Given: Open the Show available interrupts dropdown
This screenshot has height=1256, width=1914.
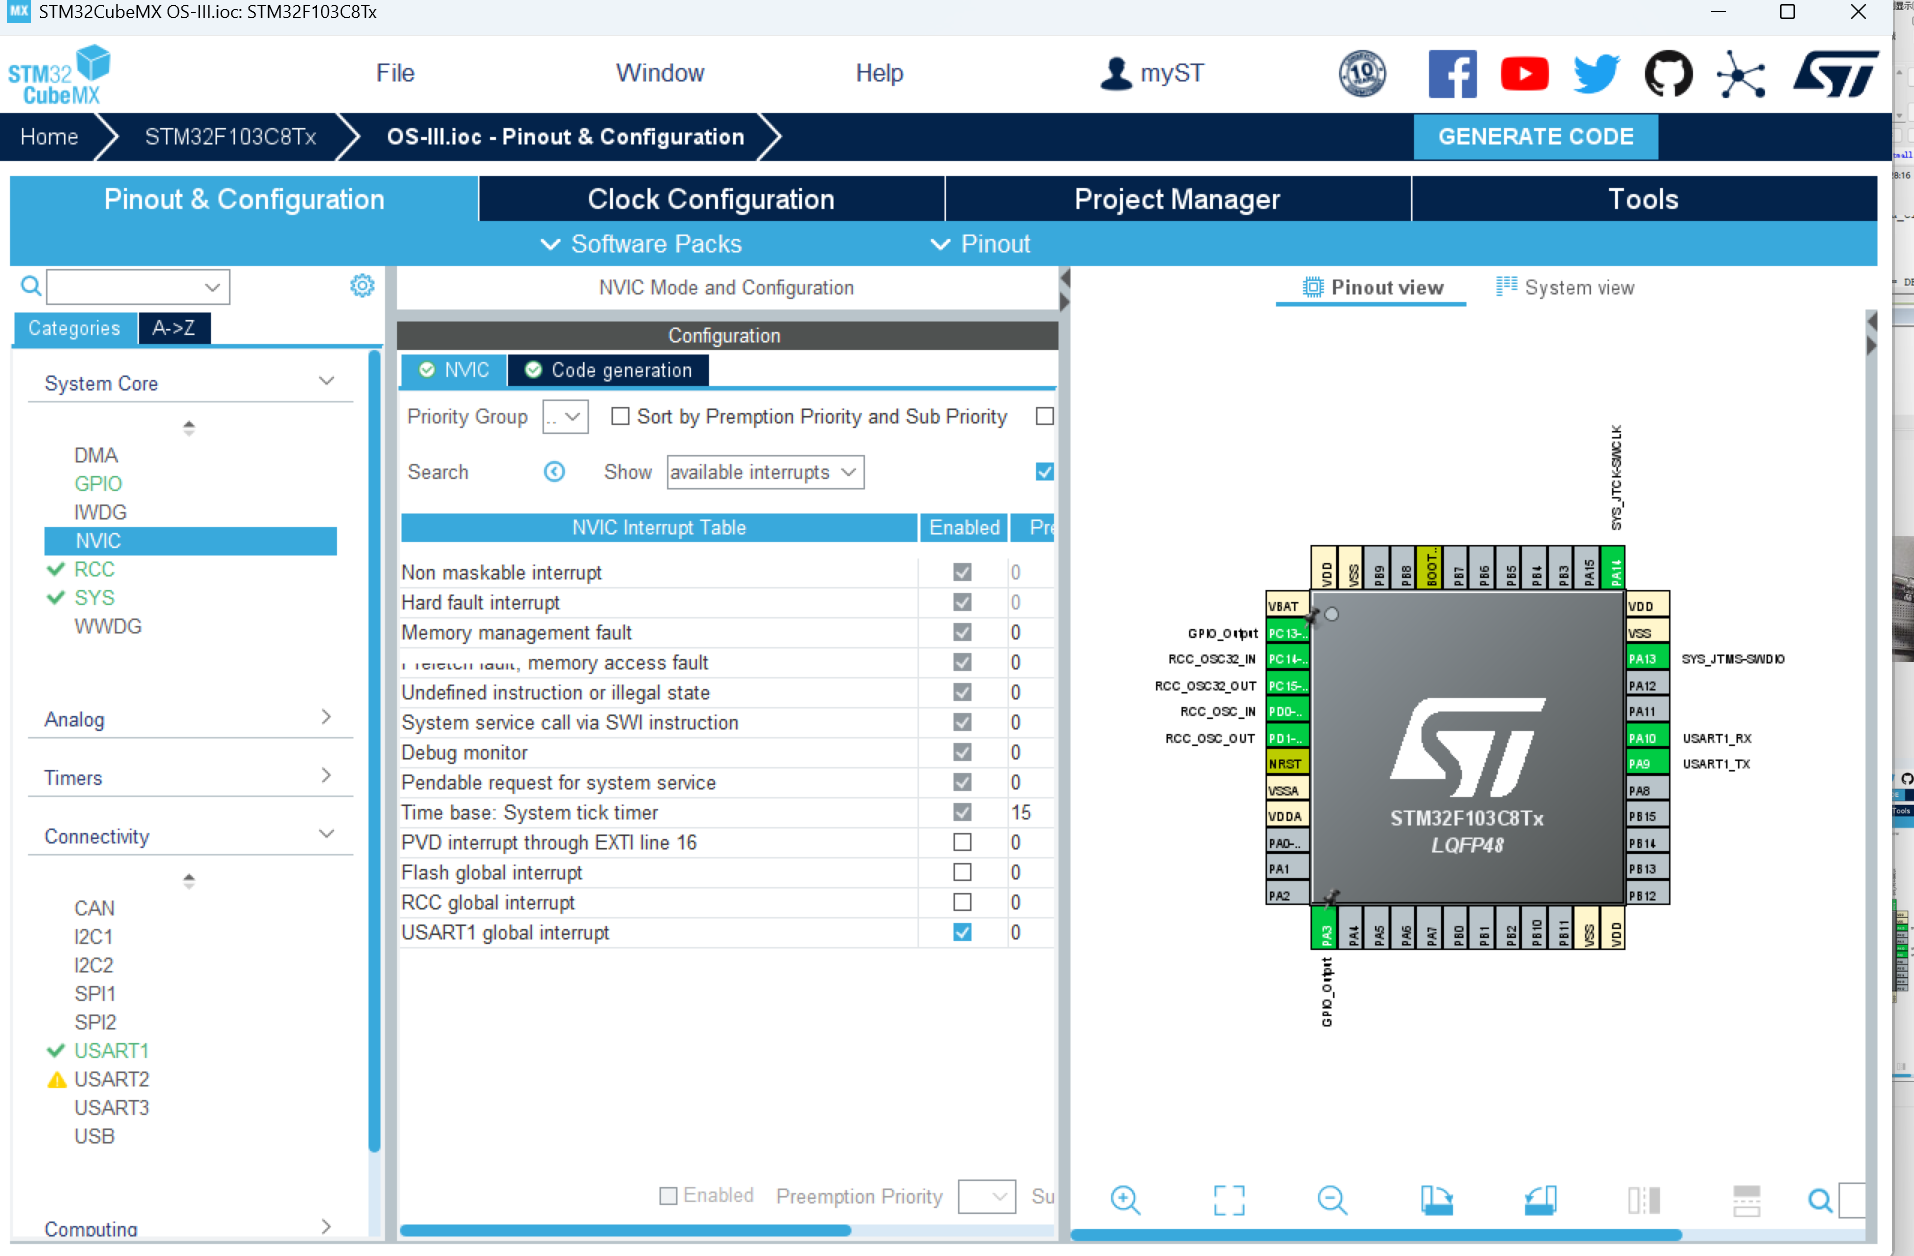Looking at the screenshot, I should 765,472.
